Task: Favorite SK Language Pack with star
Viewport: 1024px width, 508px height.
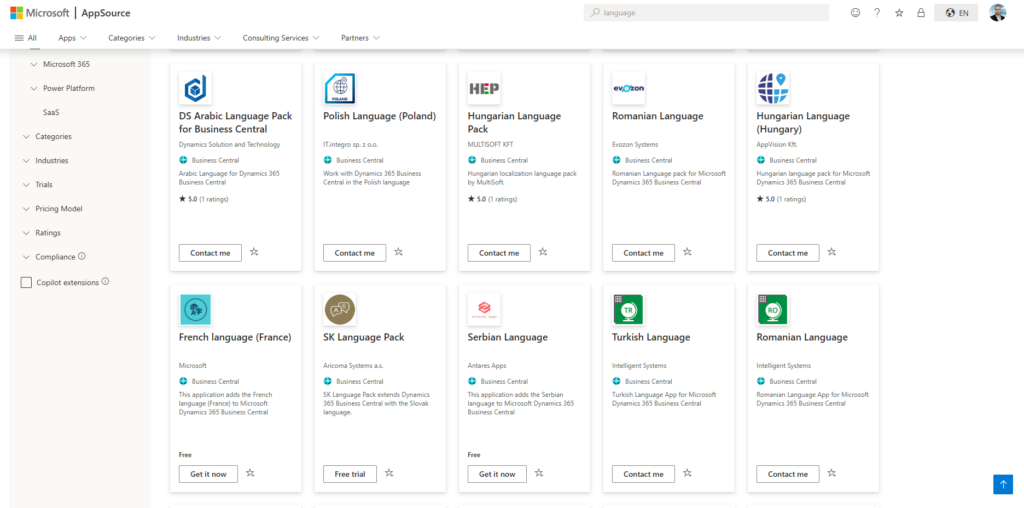Action: coord(389,473)
